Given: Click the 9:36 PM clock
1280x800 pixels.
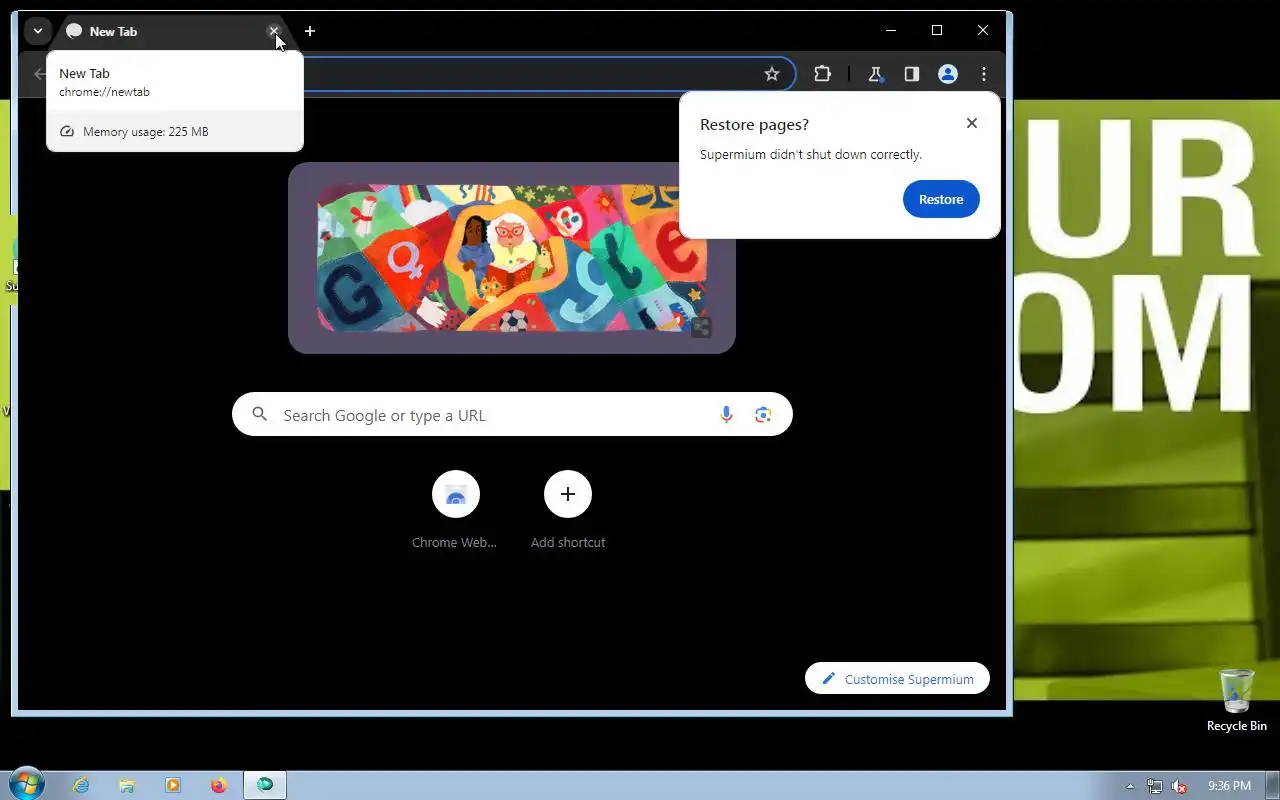Looking at the screenshot, I should pos(1229,786).
